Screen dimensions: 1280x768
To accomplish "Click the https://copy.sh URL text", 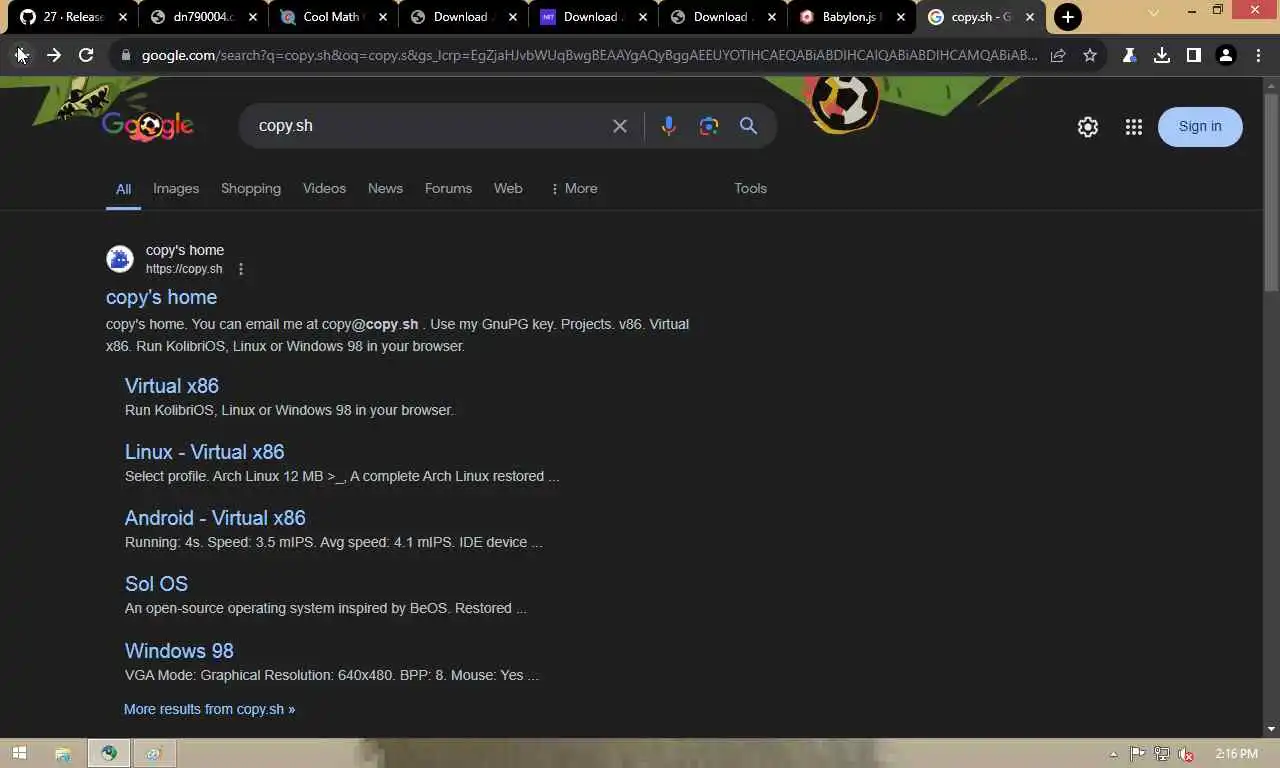I will (184, 269).
